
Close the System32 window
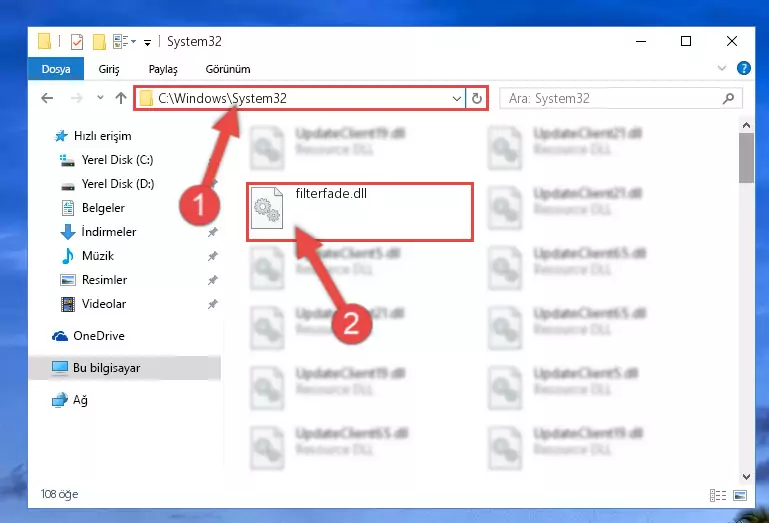tap(731, 41)
